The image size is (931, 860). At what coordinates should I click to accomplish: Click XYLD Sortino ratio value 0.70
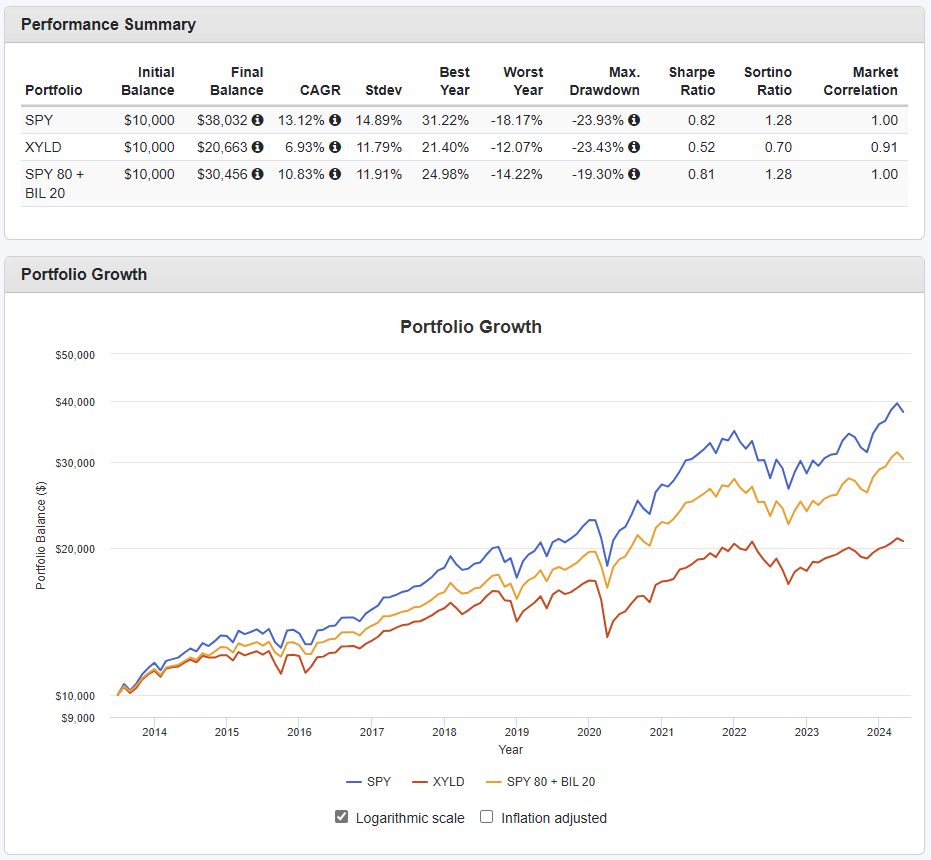778,147
